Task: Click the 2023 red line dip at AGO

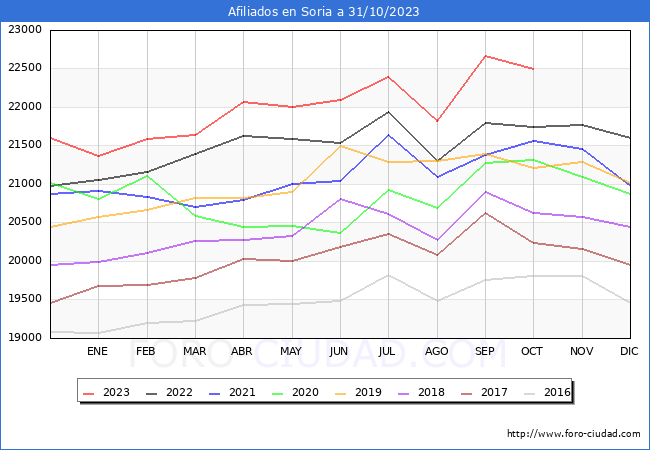Action: pos(437,121)
